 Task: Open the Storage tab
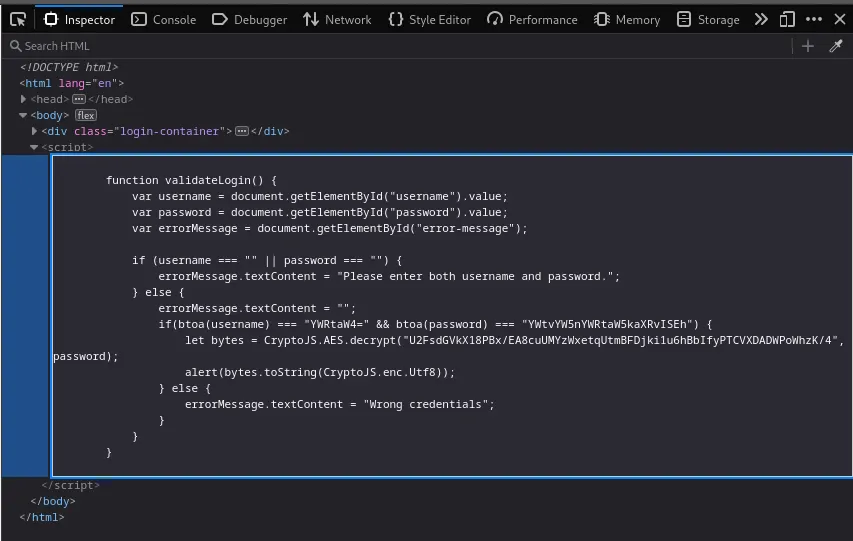coord(708,20)
